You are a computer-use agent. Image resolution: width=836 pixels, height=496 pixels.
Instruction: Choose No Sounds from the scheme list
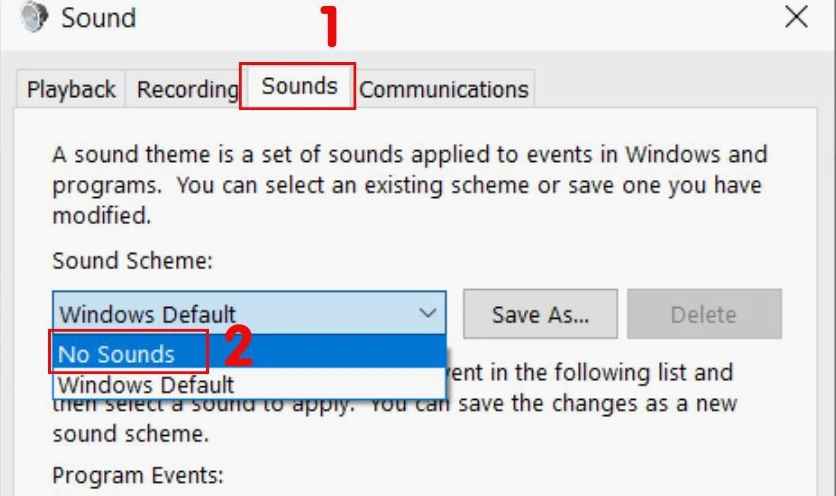coord(116,353)
